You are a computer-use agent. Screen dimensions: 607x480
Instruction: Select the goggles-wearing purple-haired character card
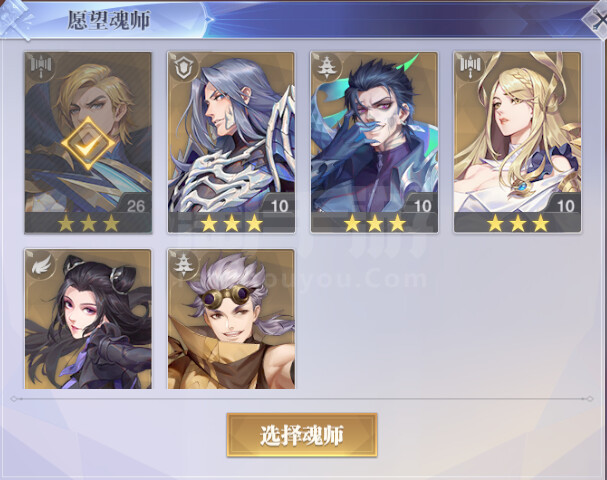point(231,319)
